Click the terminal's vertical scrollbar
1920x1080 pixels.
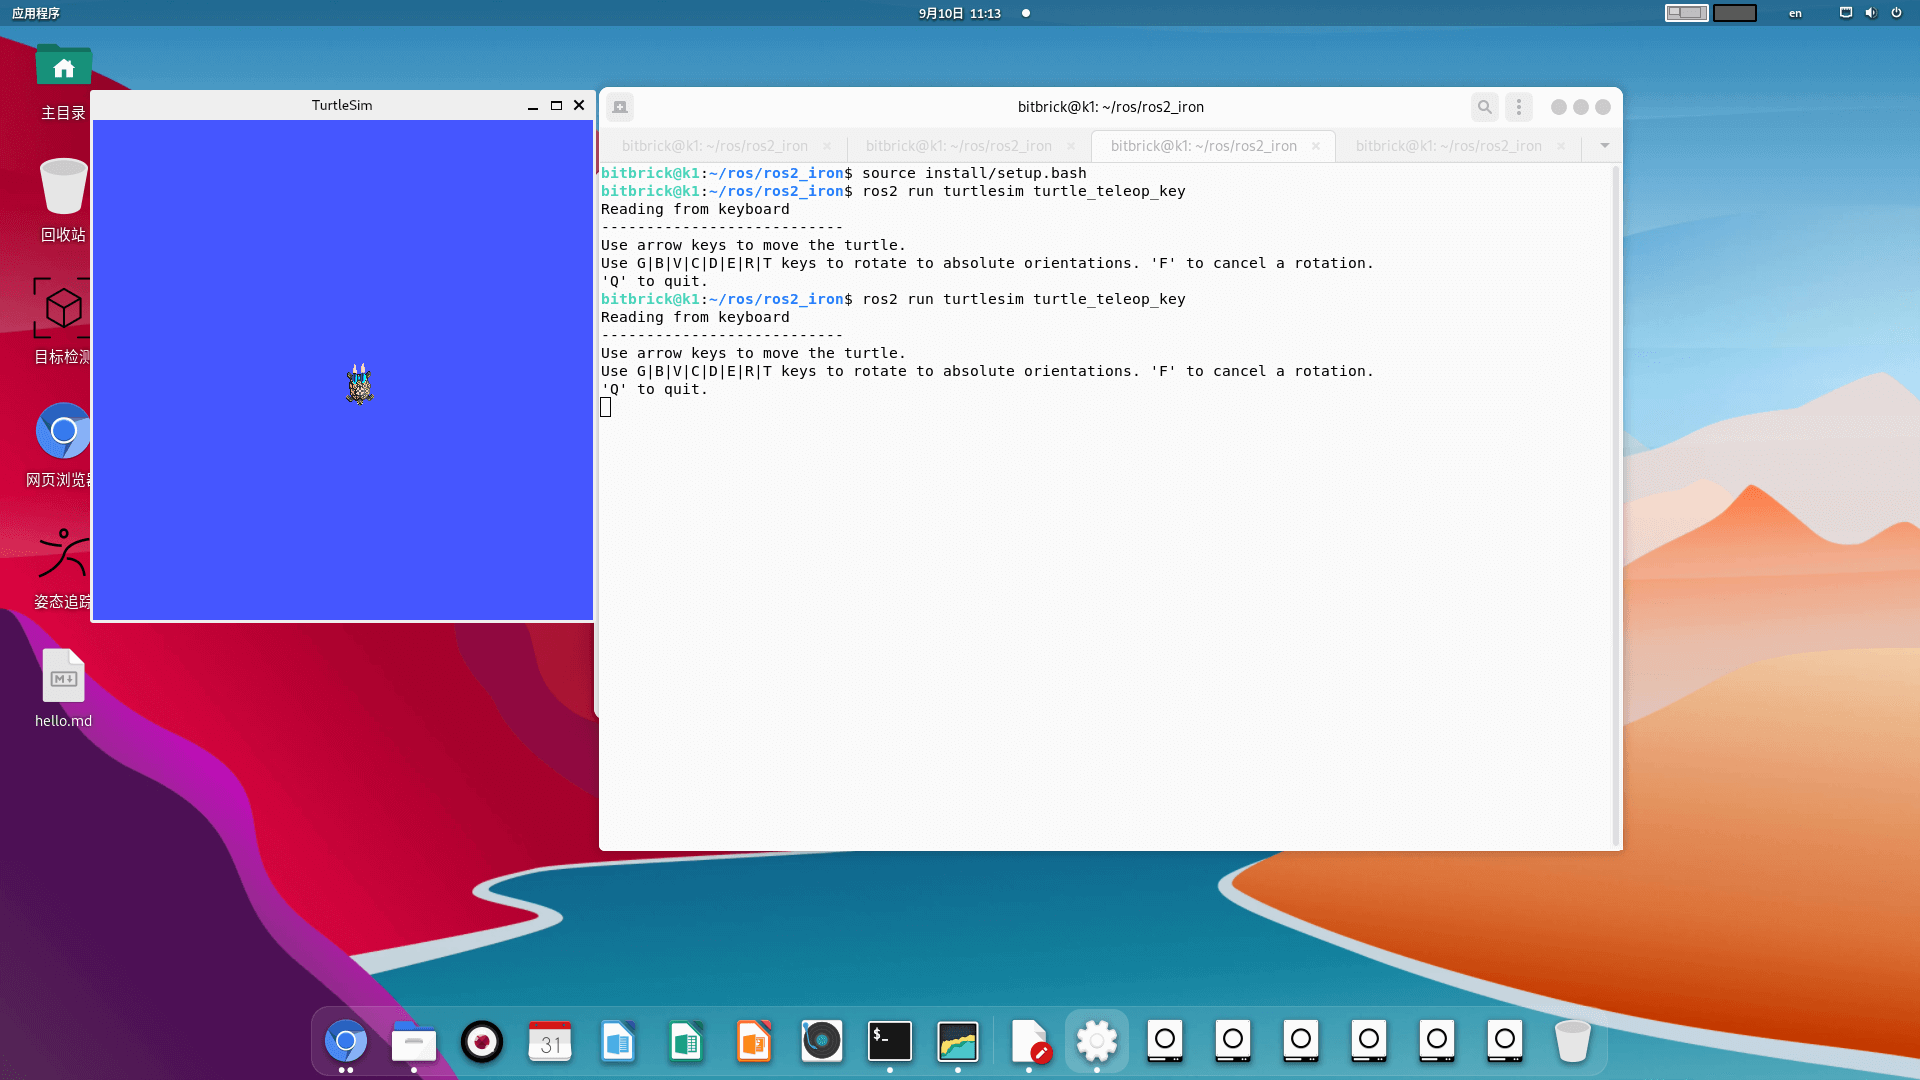1616,500
